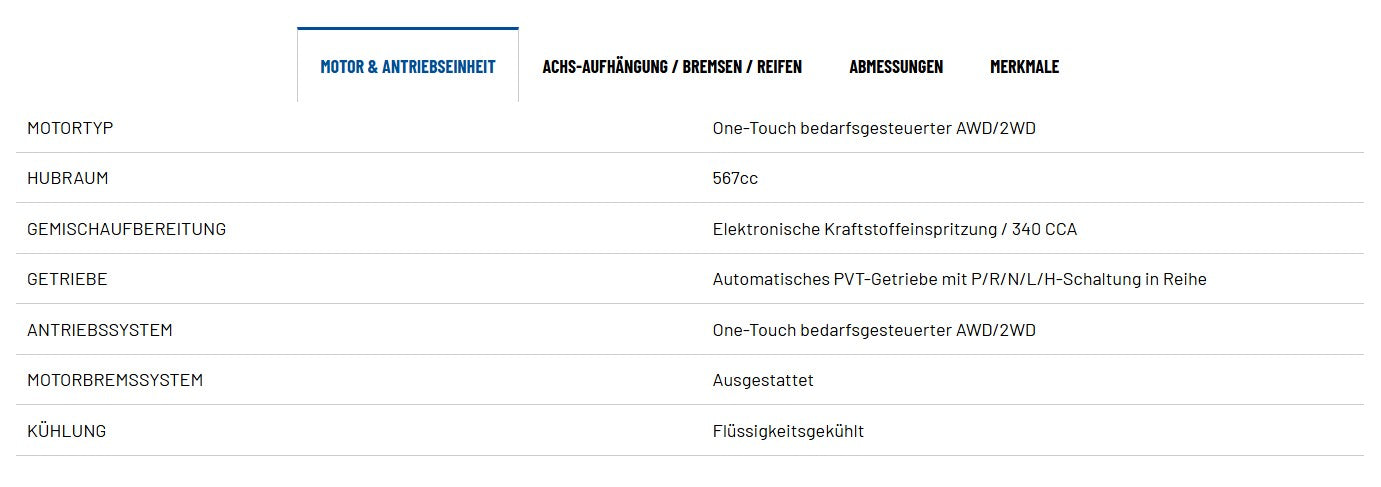Show the Merkmale tab
1381x487 pixels.
[x=1024, y=66]
